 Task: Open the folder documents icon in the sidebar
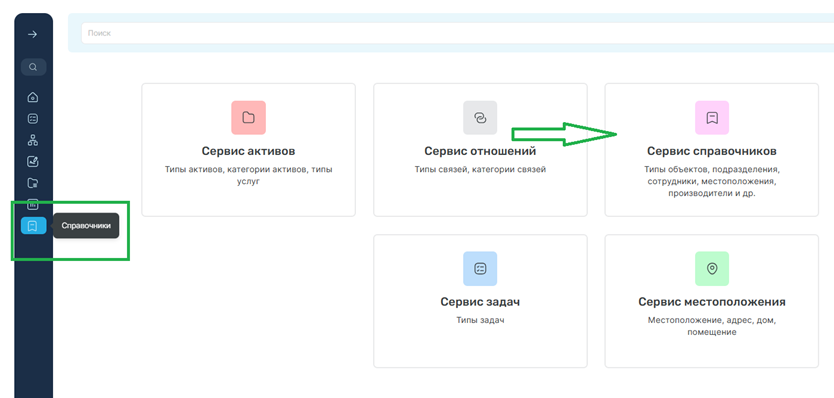[33, 183]
